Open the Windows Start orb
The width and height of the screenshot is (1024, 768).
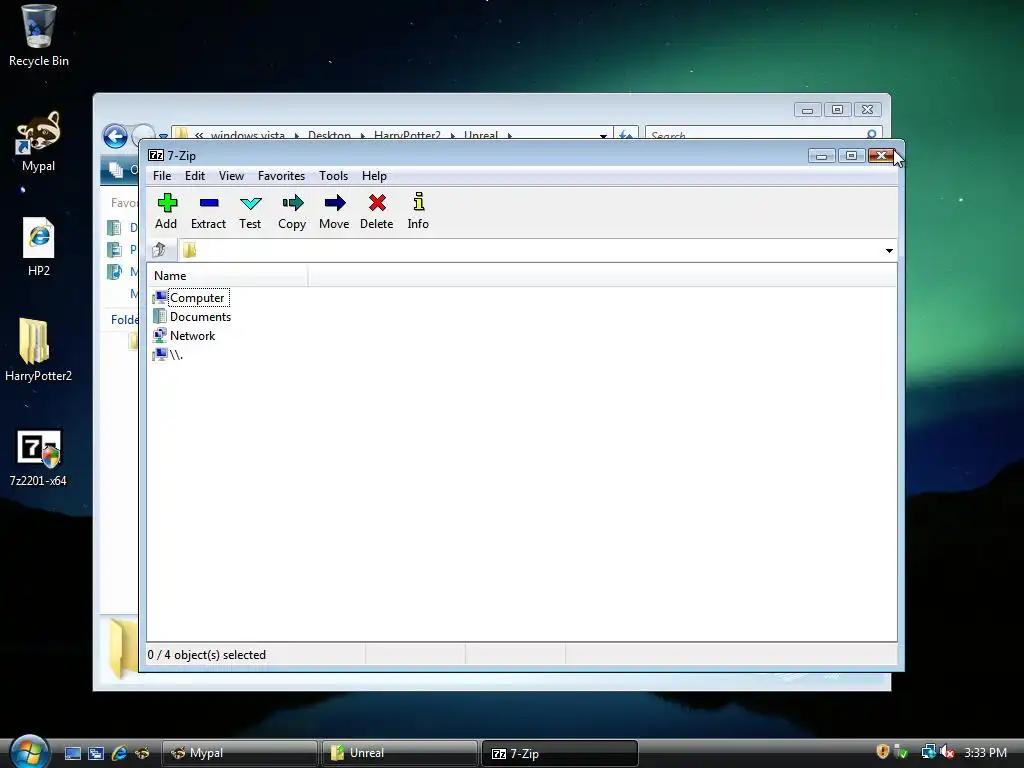click(x=29, y=752)
